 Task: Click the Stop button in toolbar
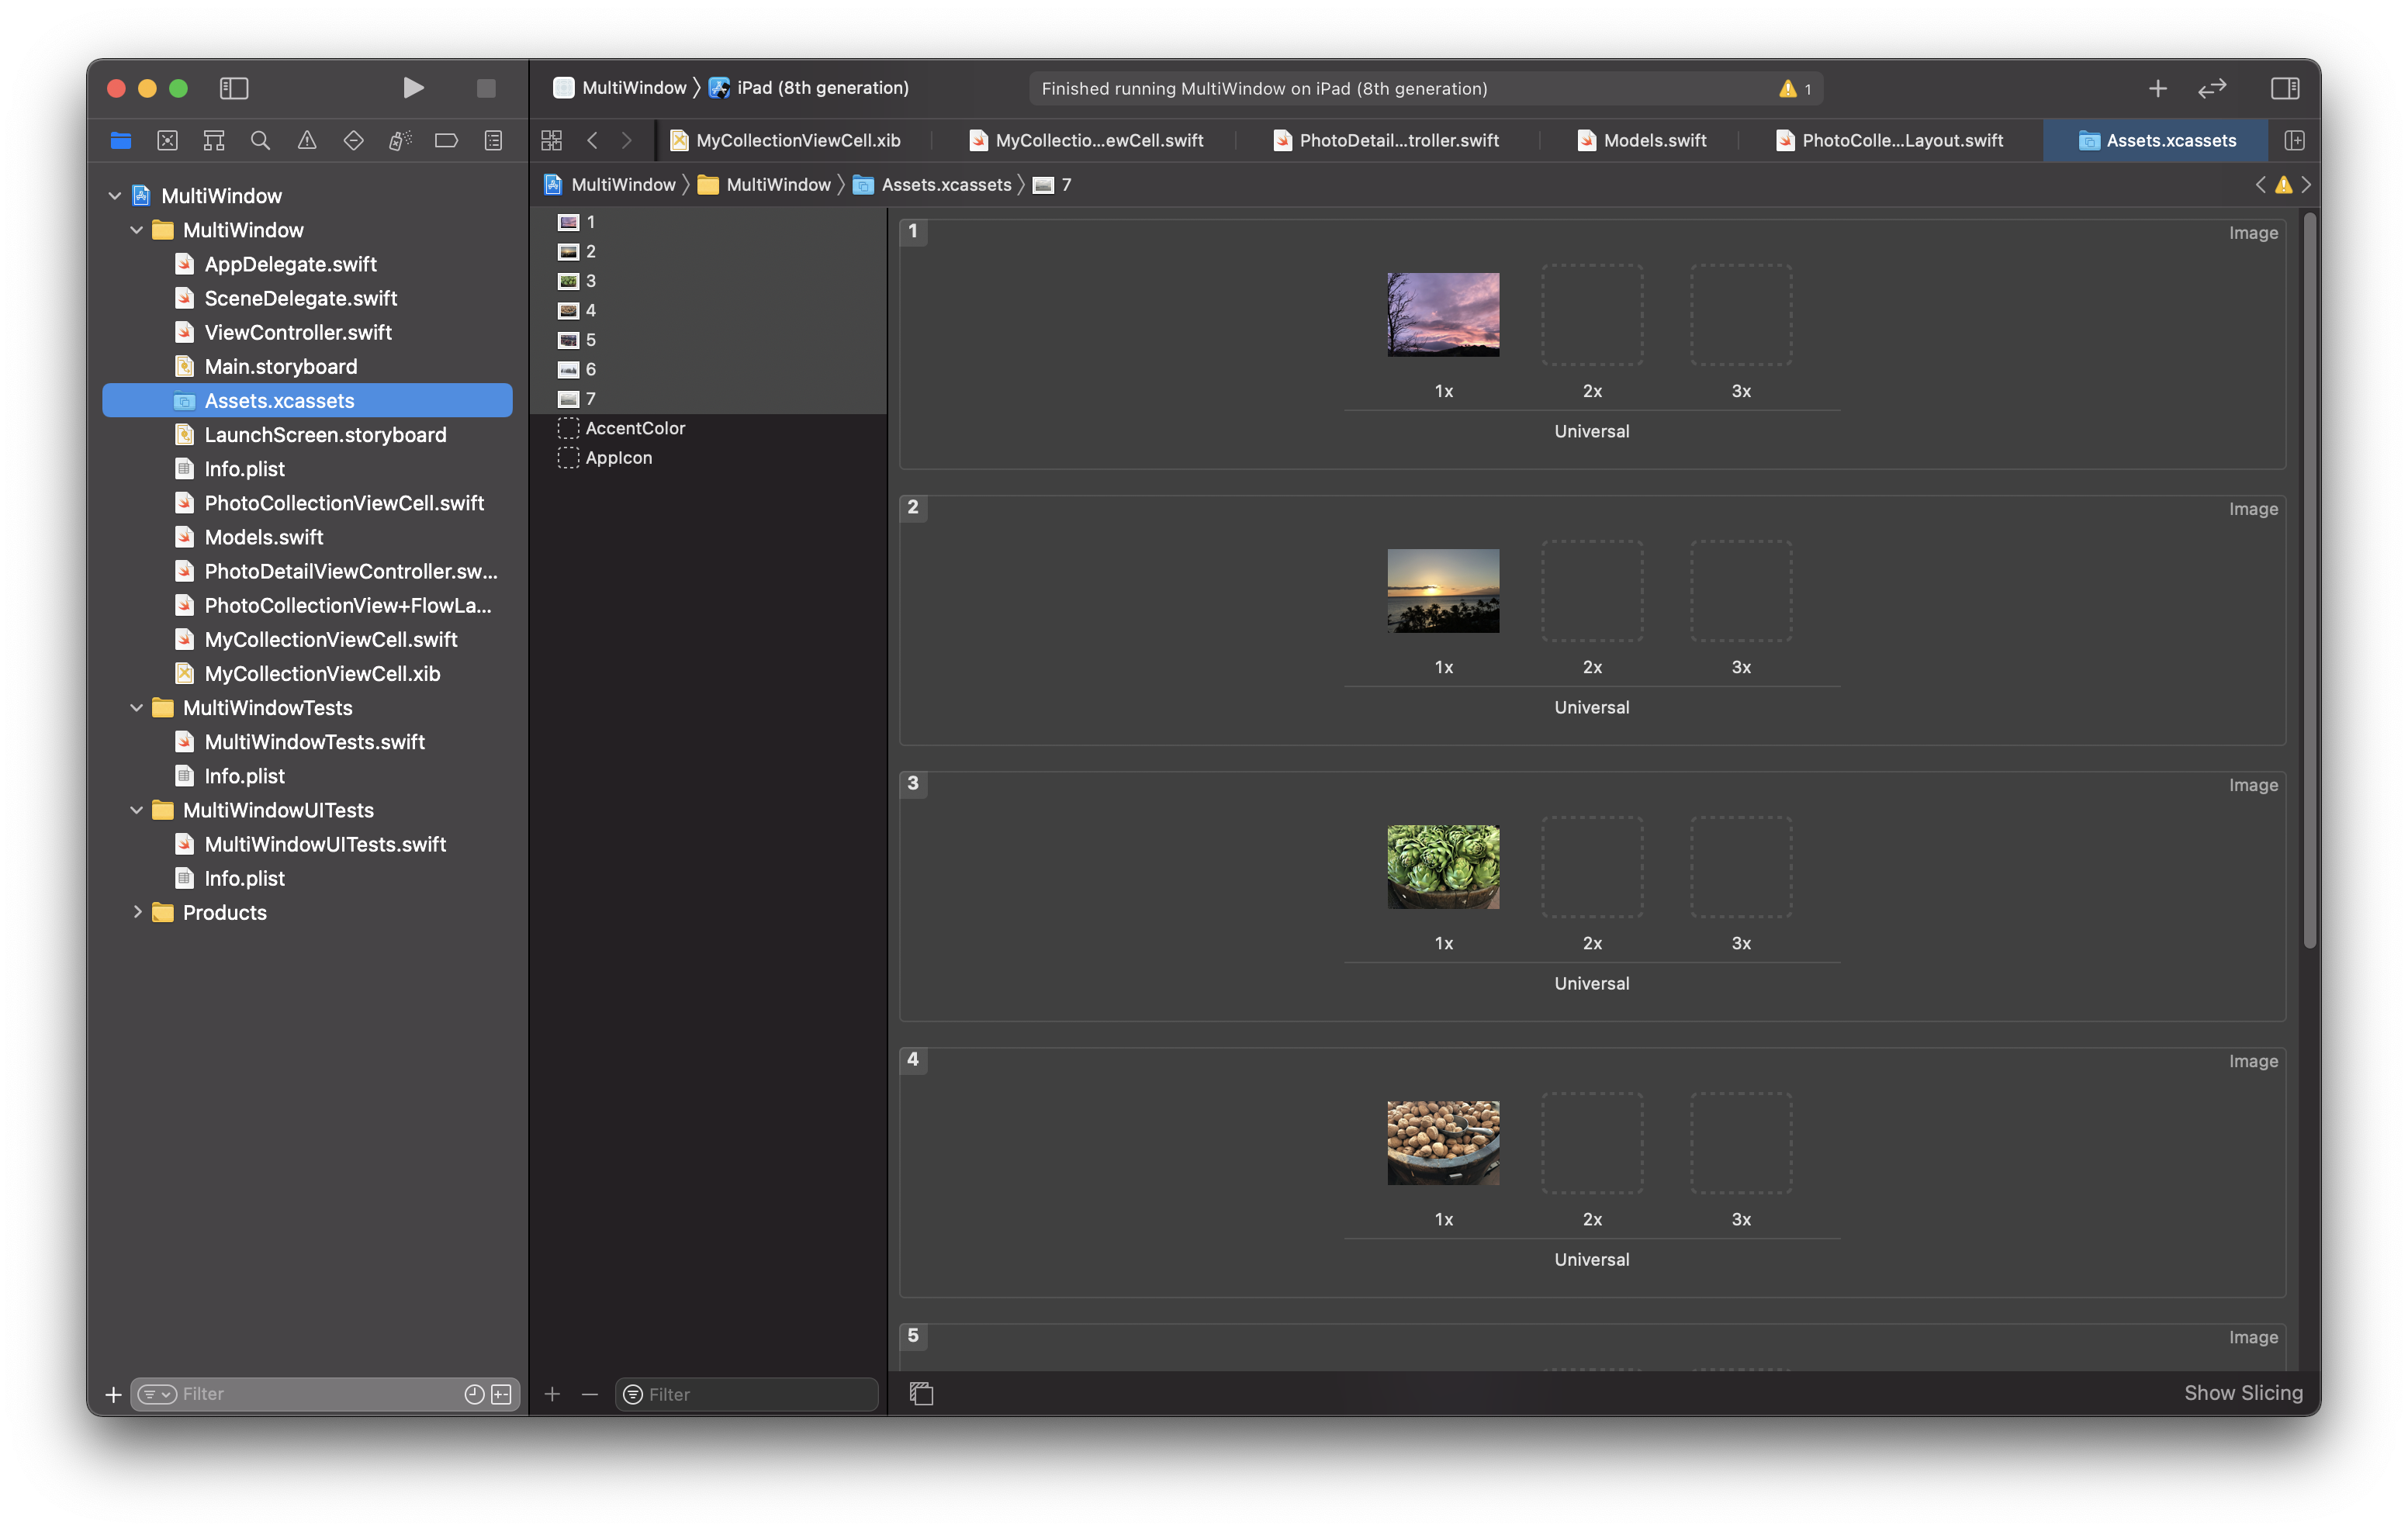486,88
